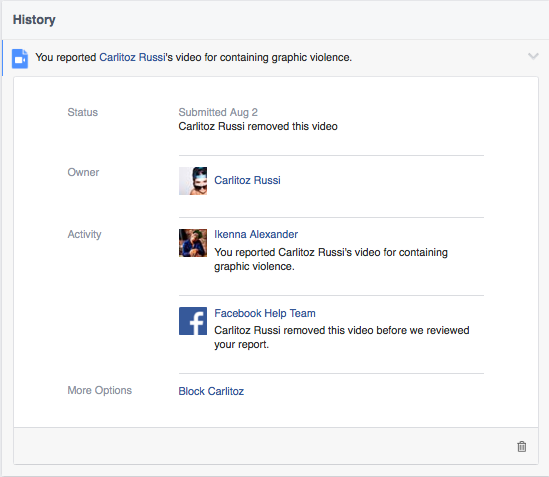The width and height of the screenshot is (549, 477).
Task: Open the Facebook Help Team link
Action: (x=265, y=313)
